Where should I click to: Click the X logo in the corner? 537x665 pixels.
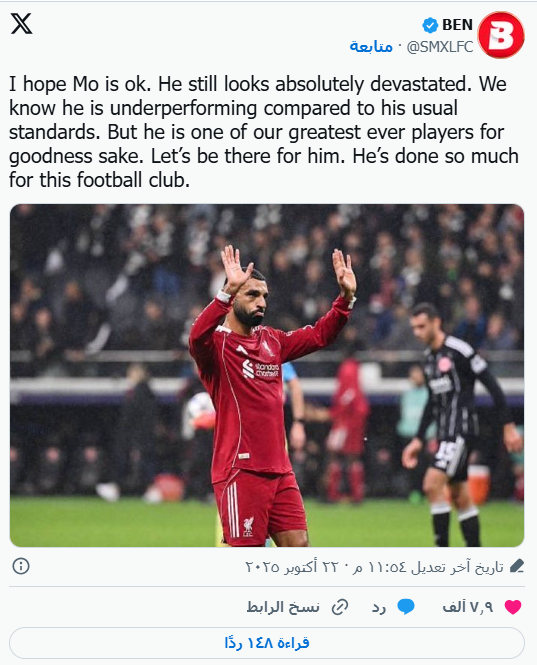[21, 24]
